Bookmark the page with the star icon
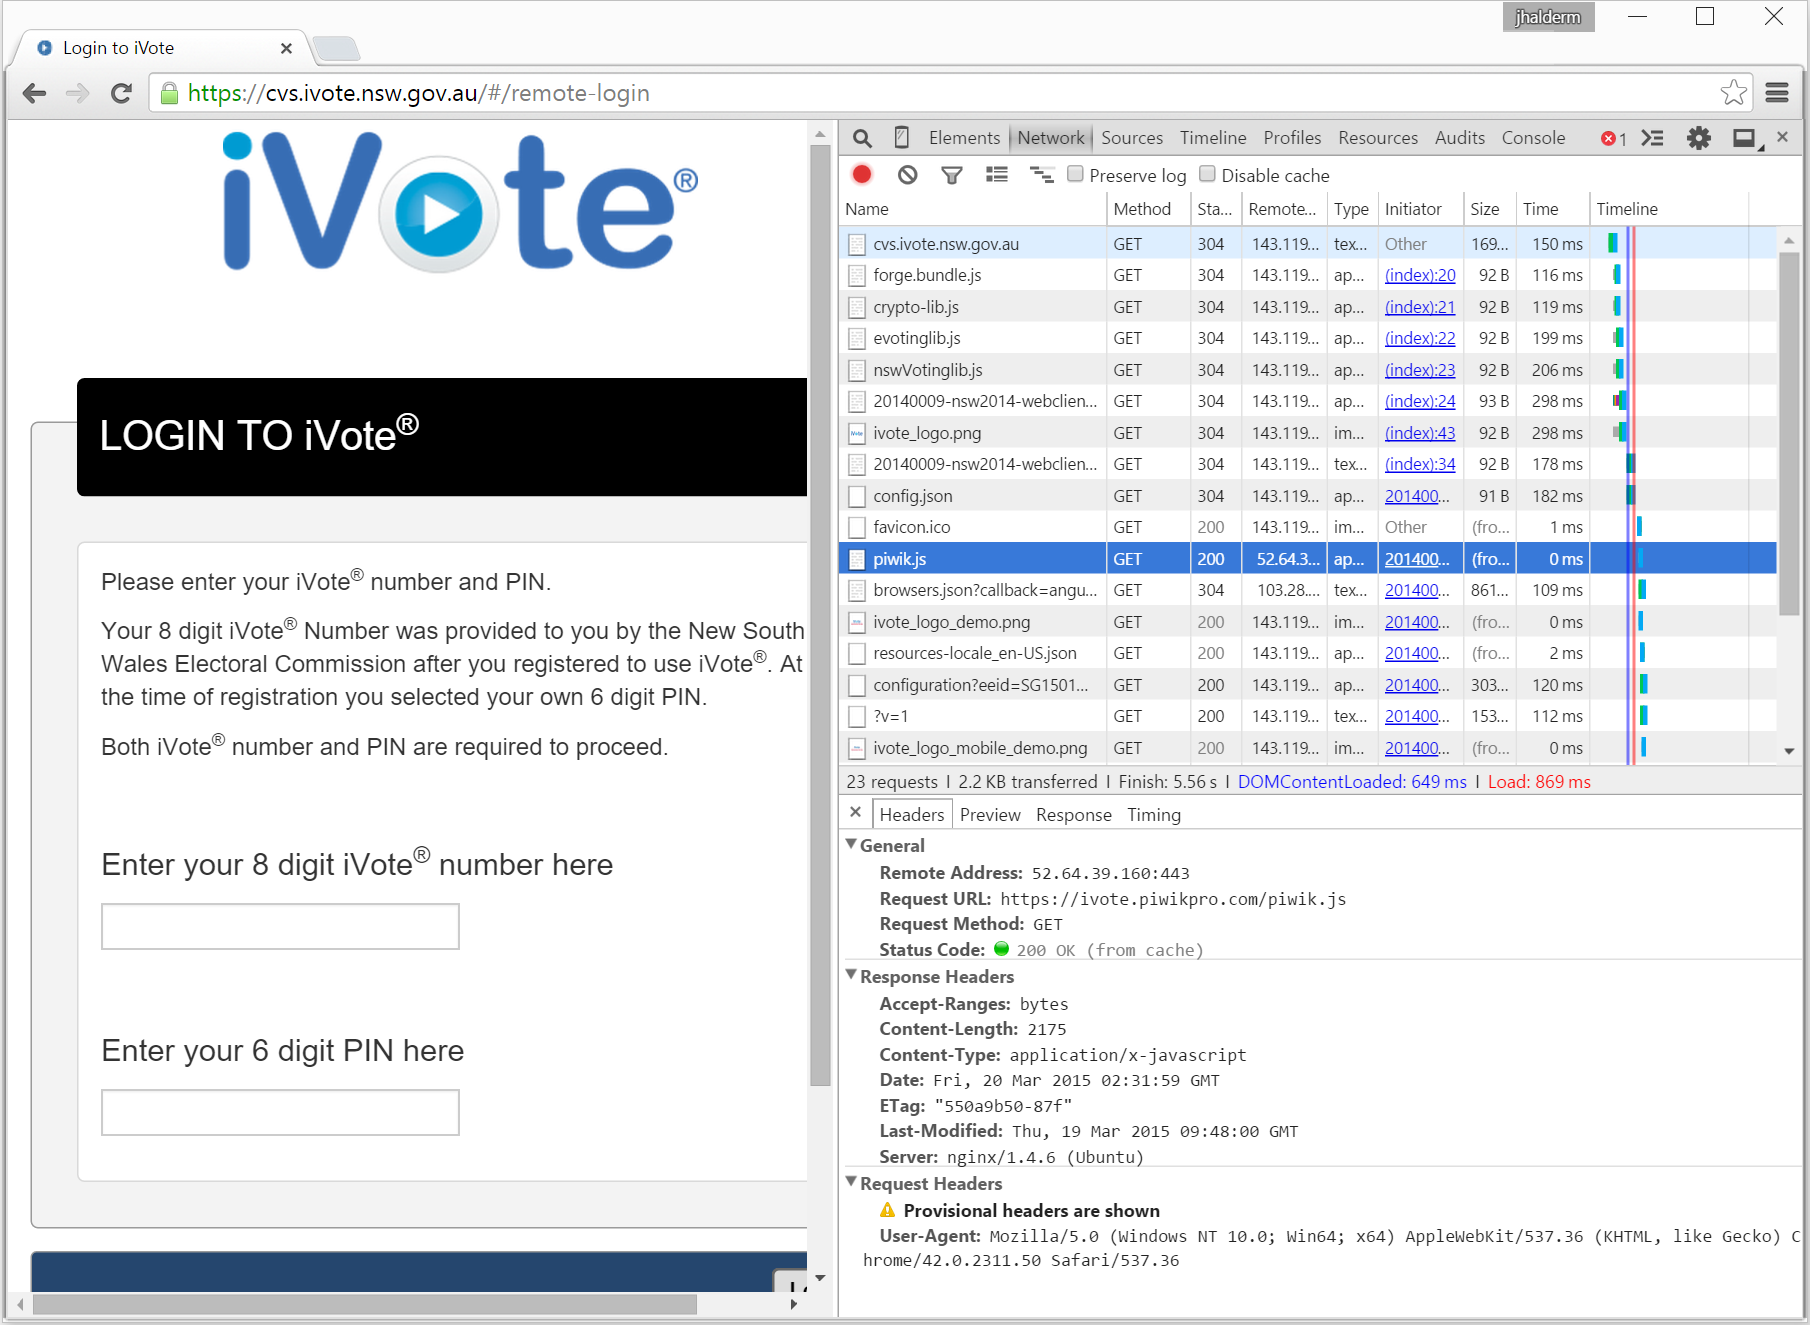 pyautogui.click(x=1734, y=93)
